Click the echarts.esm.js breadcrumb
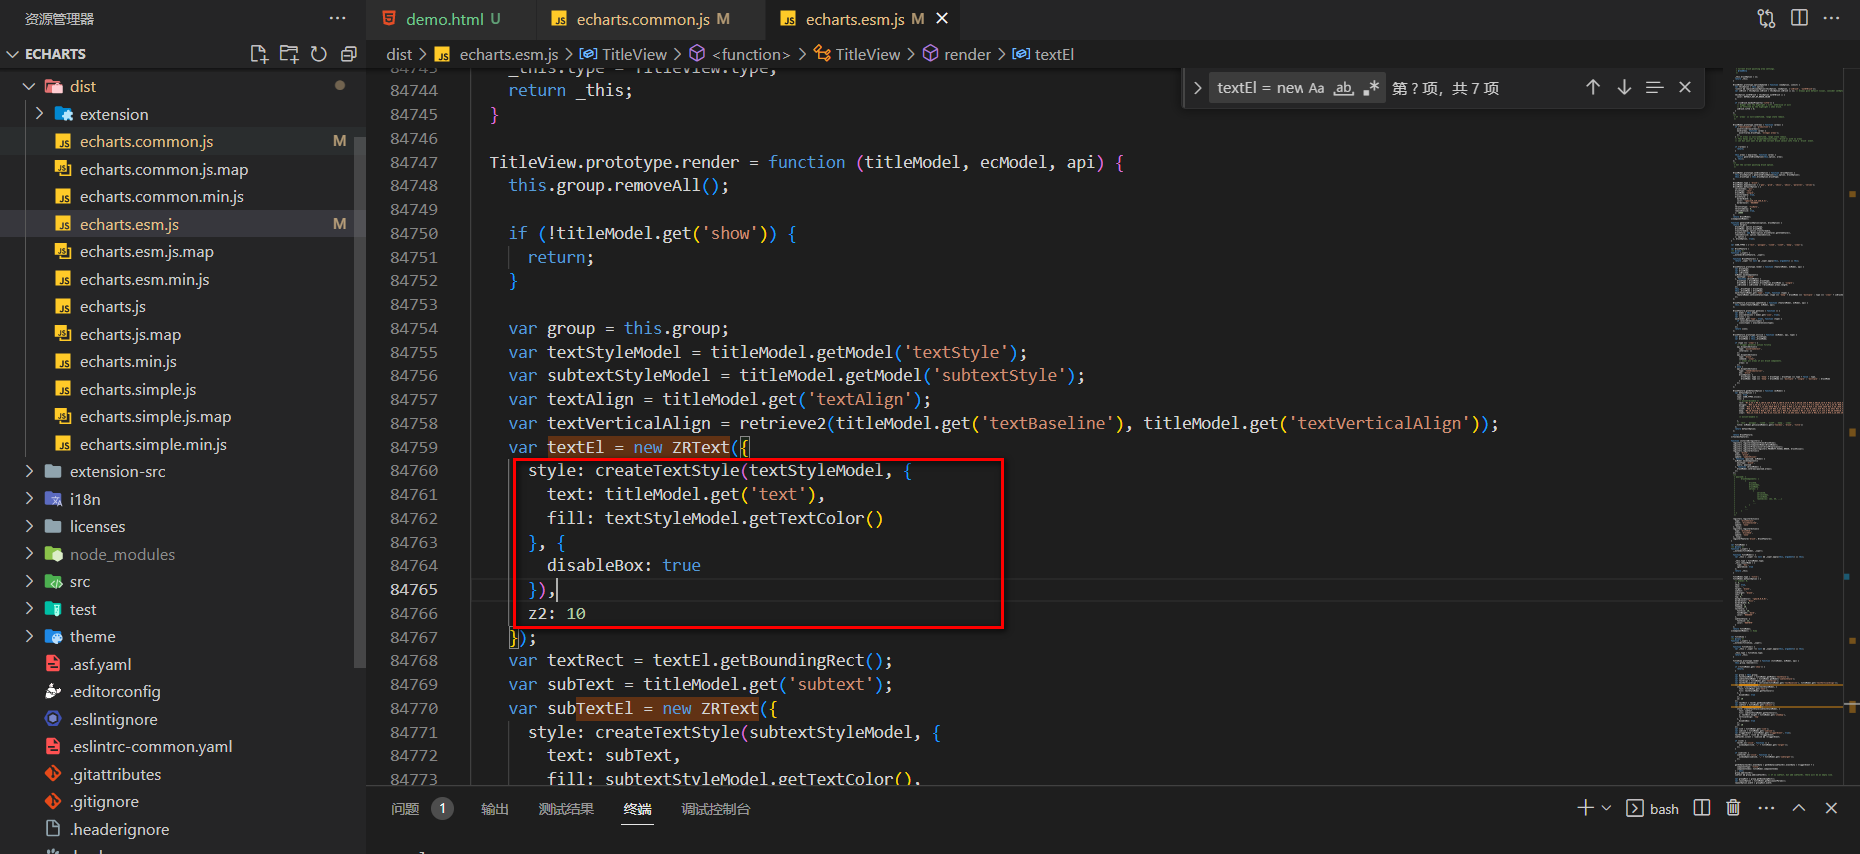This screenshot has width=1860, height=854. point(498,54)
